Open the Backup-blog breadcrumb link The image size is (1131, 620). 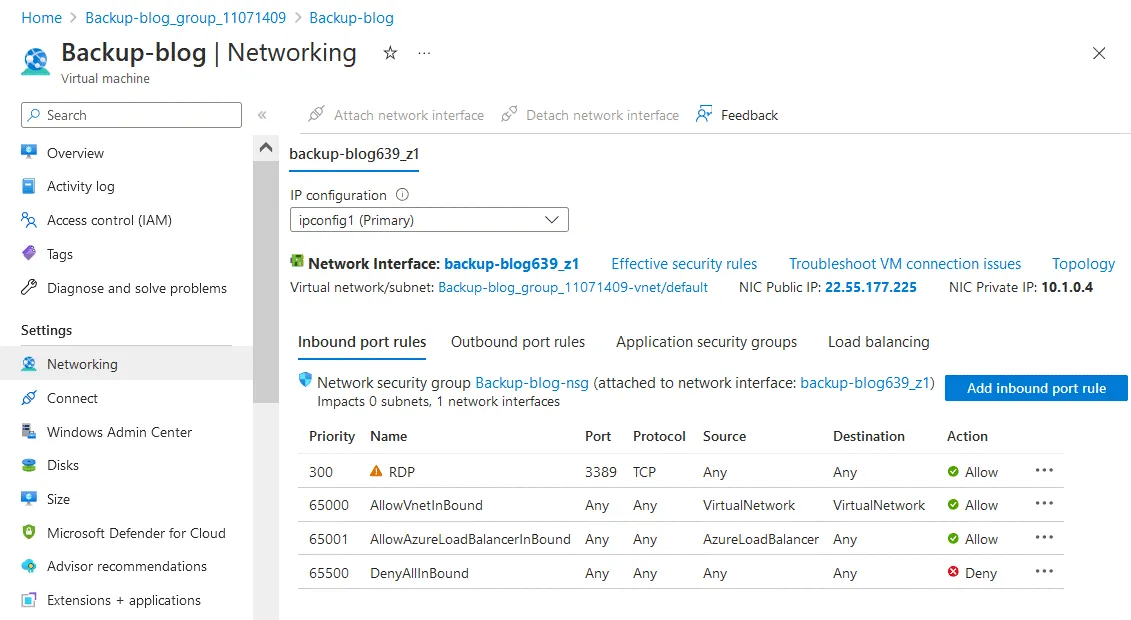351,17
